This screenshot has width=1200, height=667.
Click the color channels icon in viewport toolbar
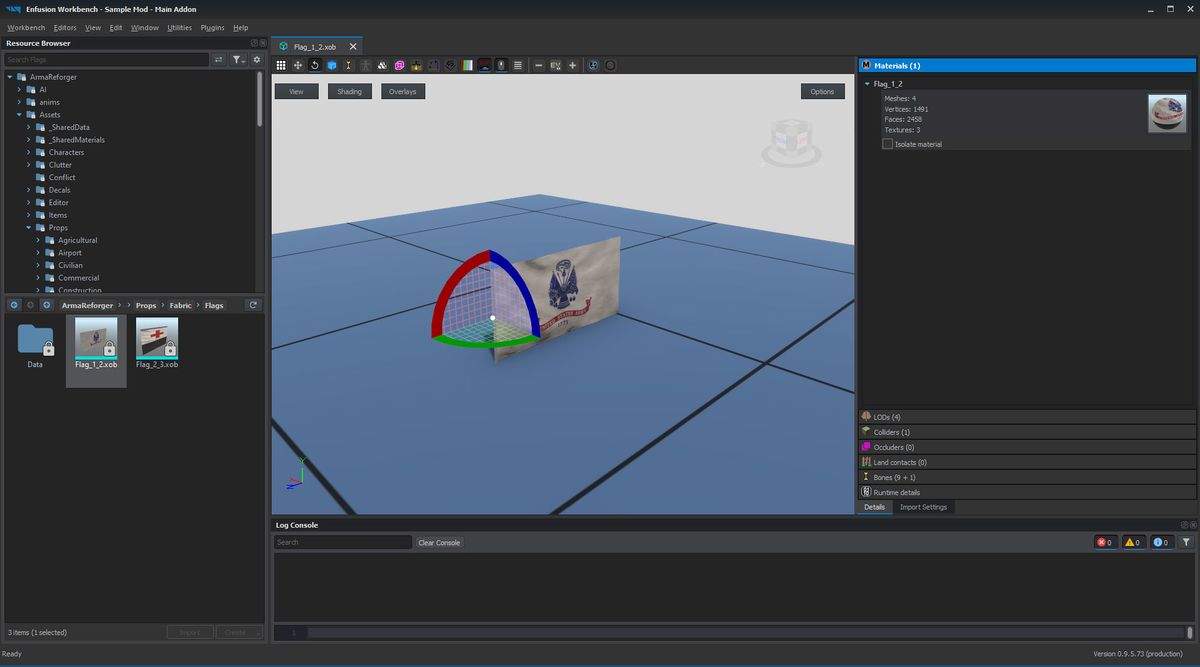467,65
